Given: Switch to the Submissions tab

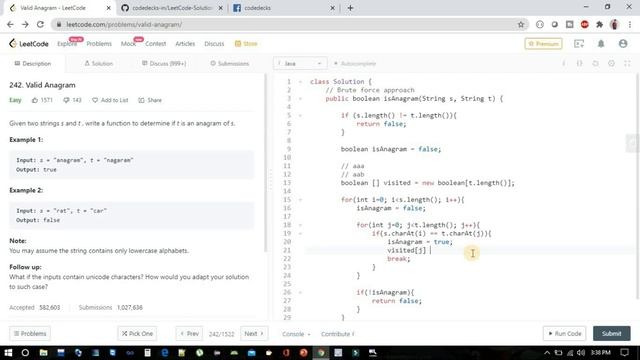Looking at the screenshot, I should (x=229, y=64).
